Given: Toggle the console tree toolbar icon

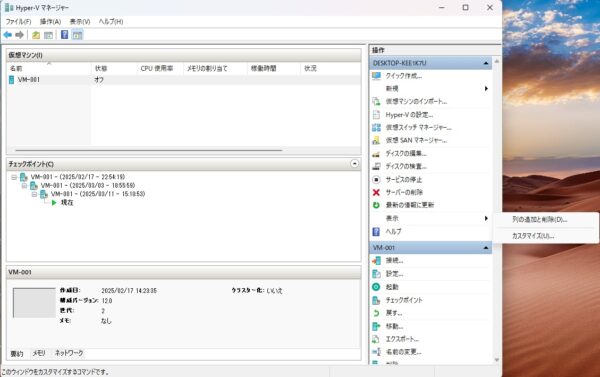Looking at the screenshot, I should coord(49,35).
